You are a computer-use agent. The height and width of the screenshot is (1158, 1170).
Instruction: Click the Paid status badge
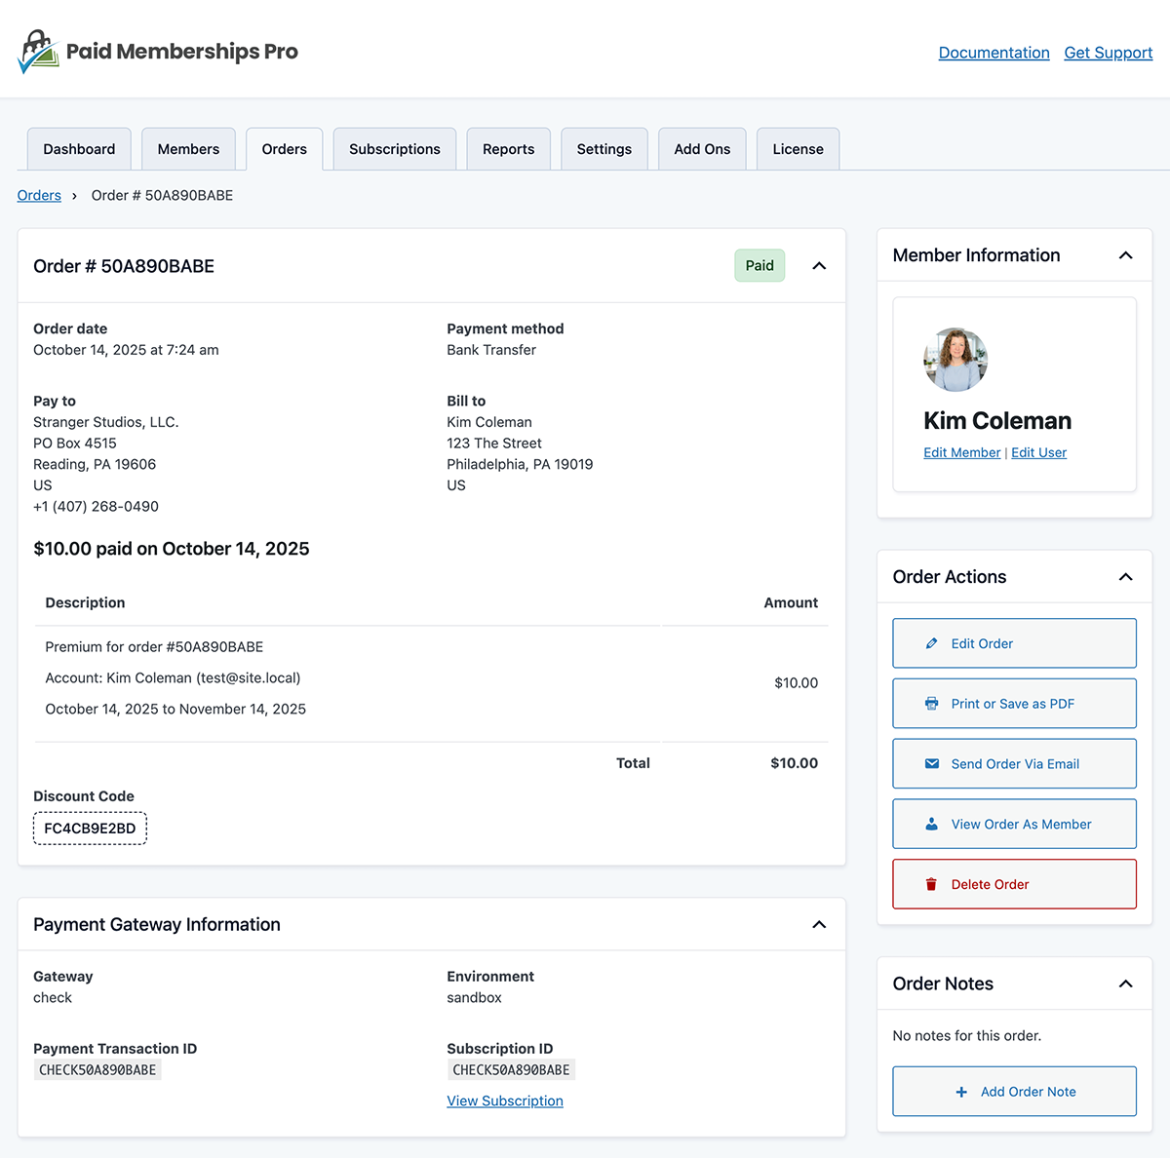[x=759, y=265]
